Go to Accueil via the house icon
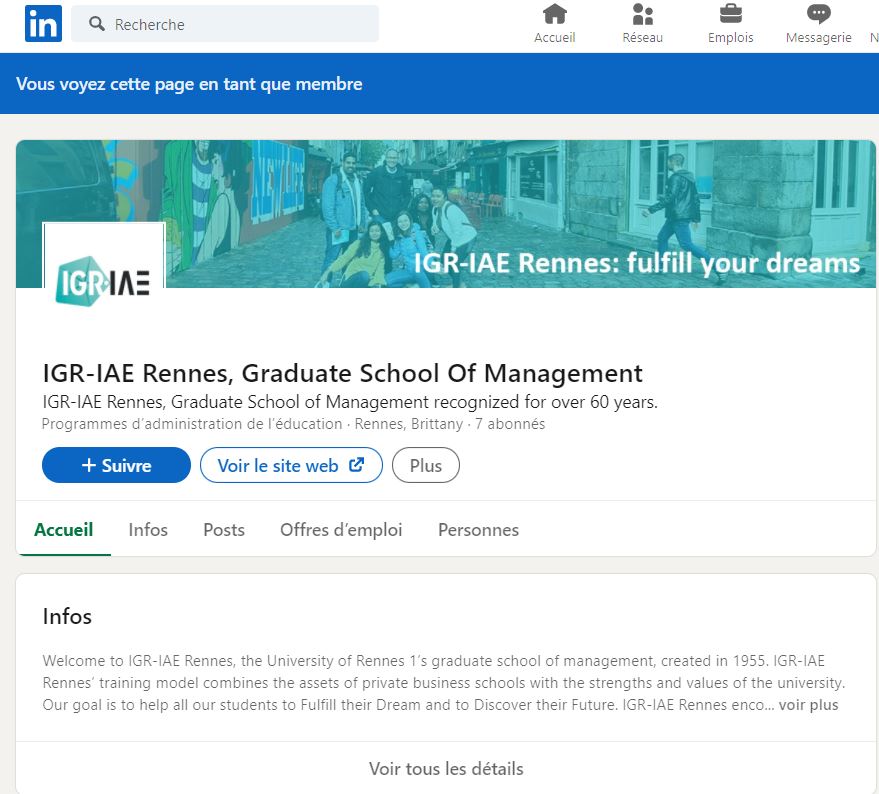879x794 pixels. point(554,15)
